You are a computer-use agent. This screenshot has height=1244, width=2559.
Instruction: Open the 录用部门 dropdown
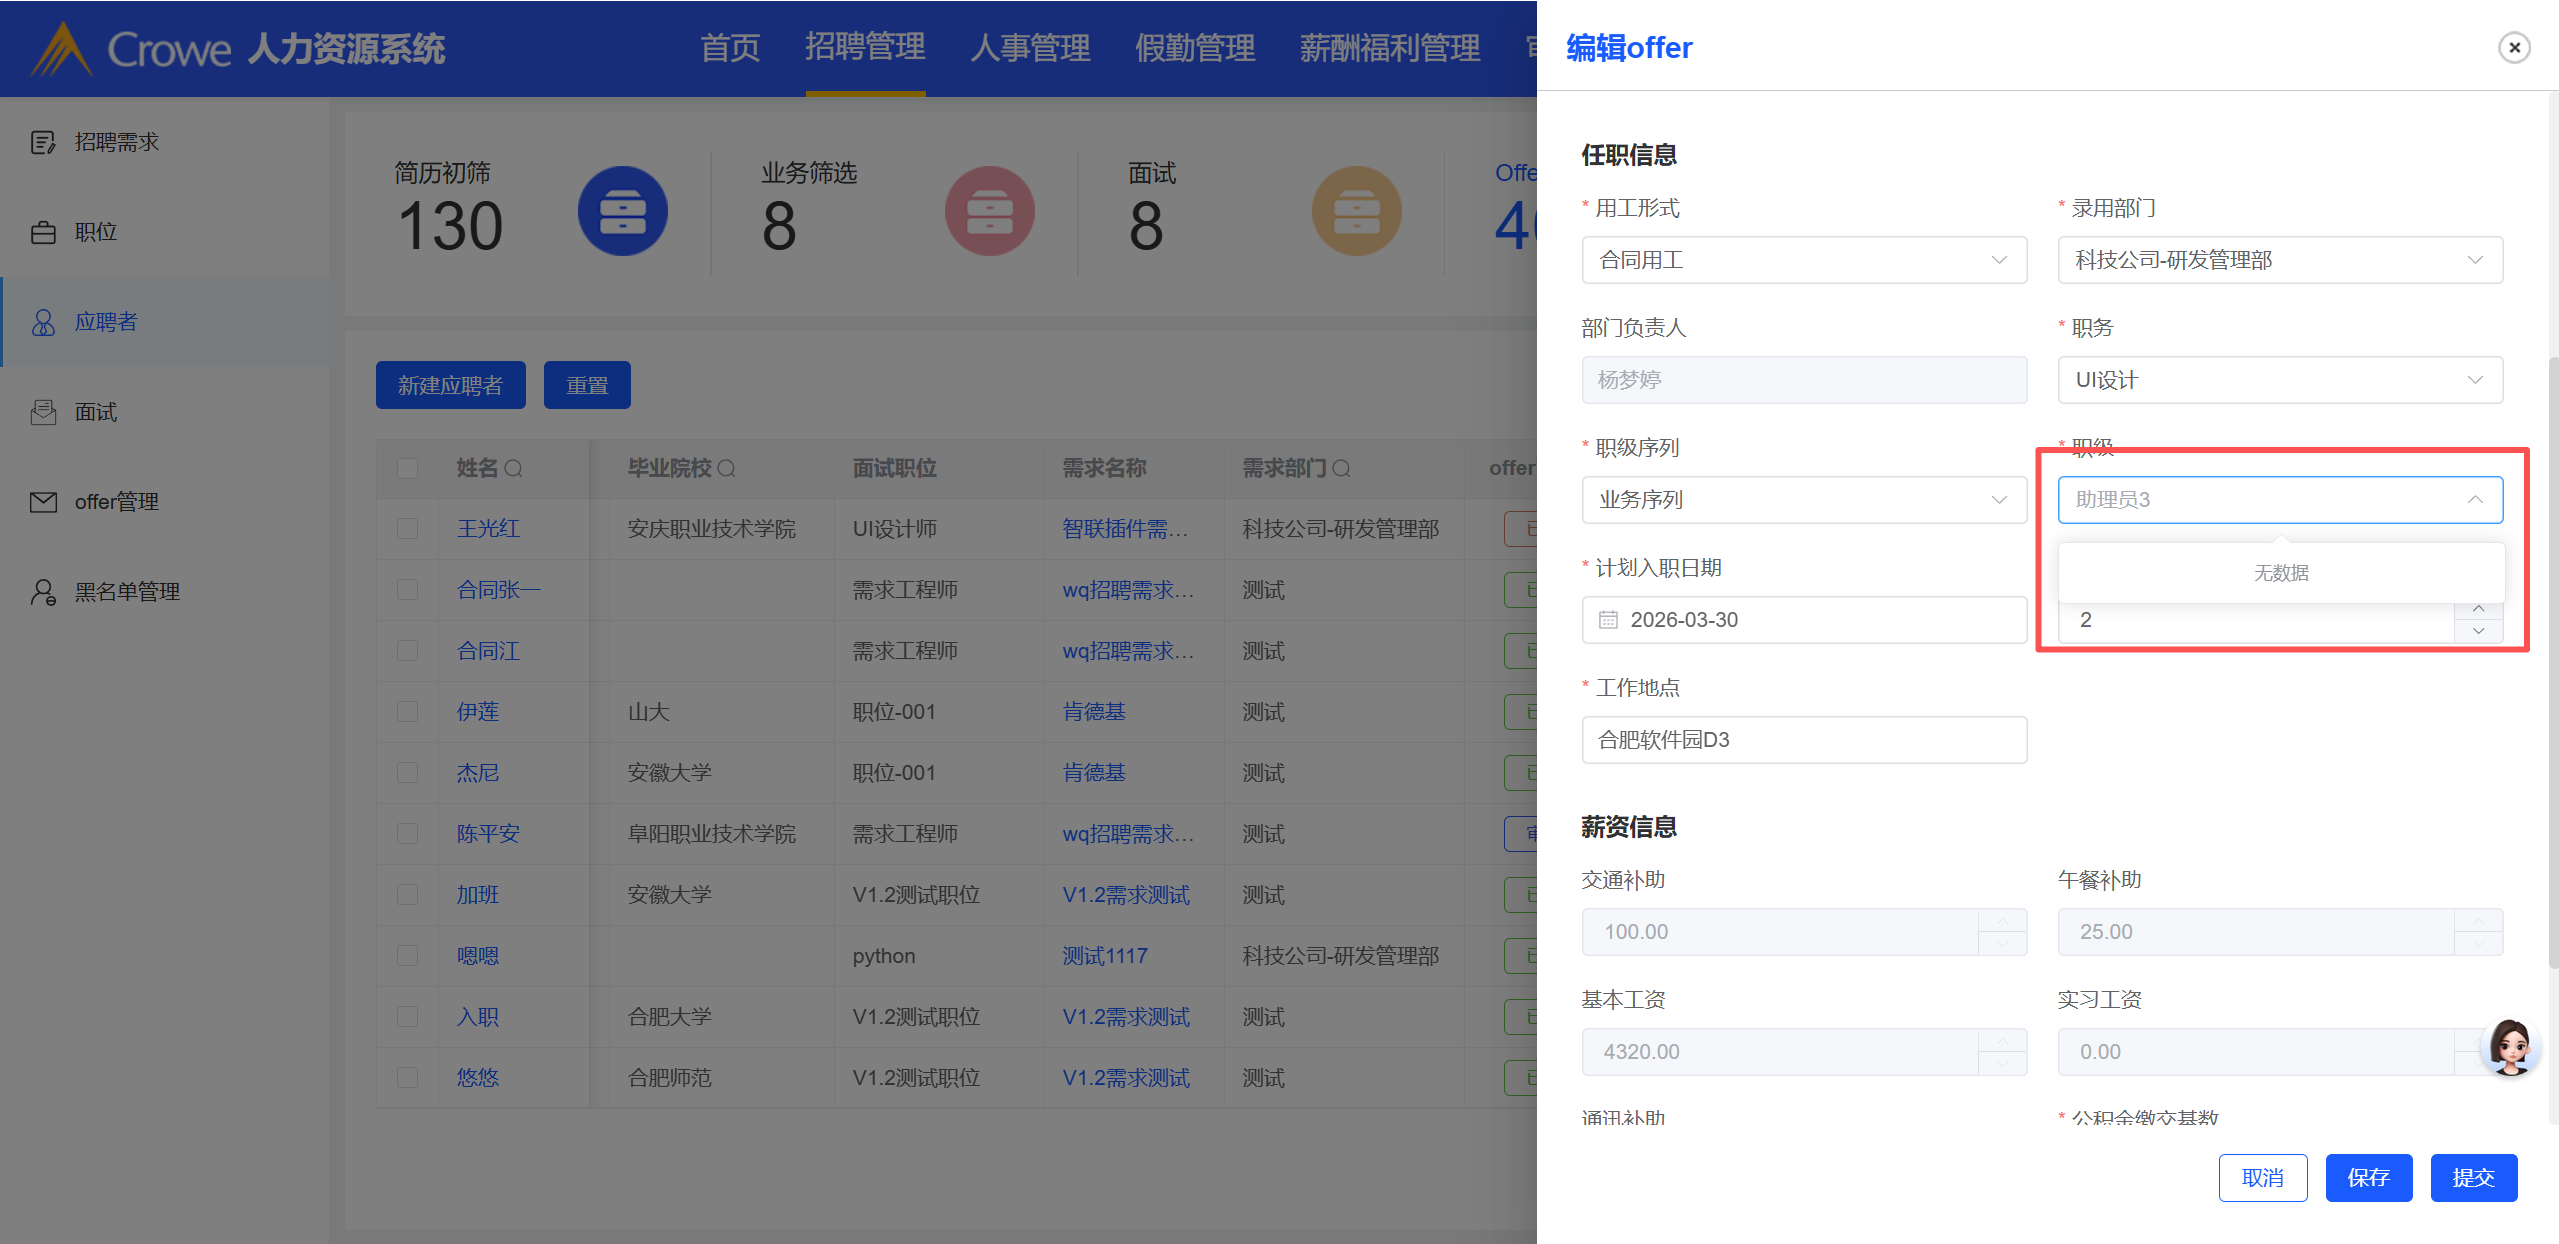coord(2279,260)
